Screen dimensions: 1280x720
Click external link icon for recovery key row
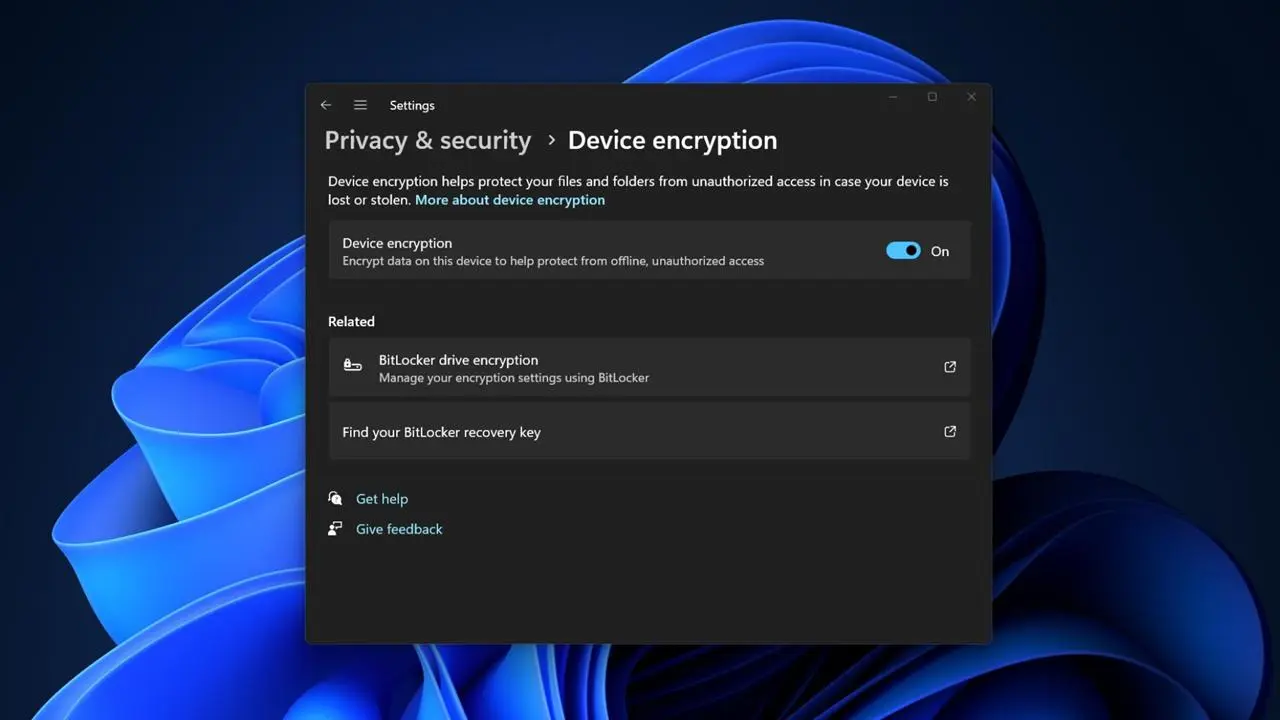(x=950, y=432)
